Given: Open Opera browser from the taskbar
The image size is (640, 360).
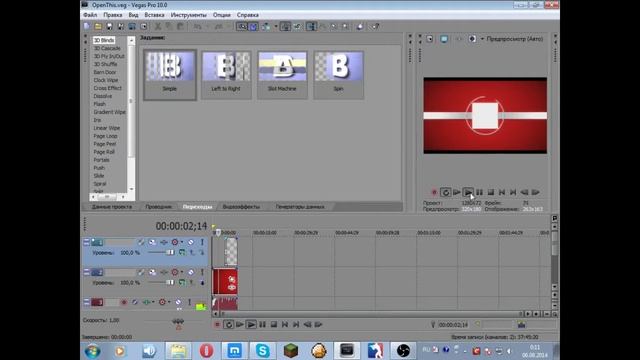Looking at the screenshot, I should coord(206,351).
